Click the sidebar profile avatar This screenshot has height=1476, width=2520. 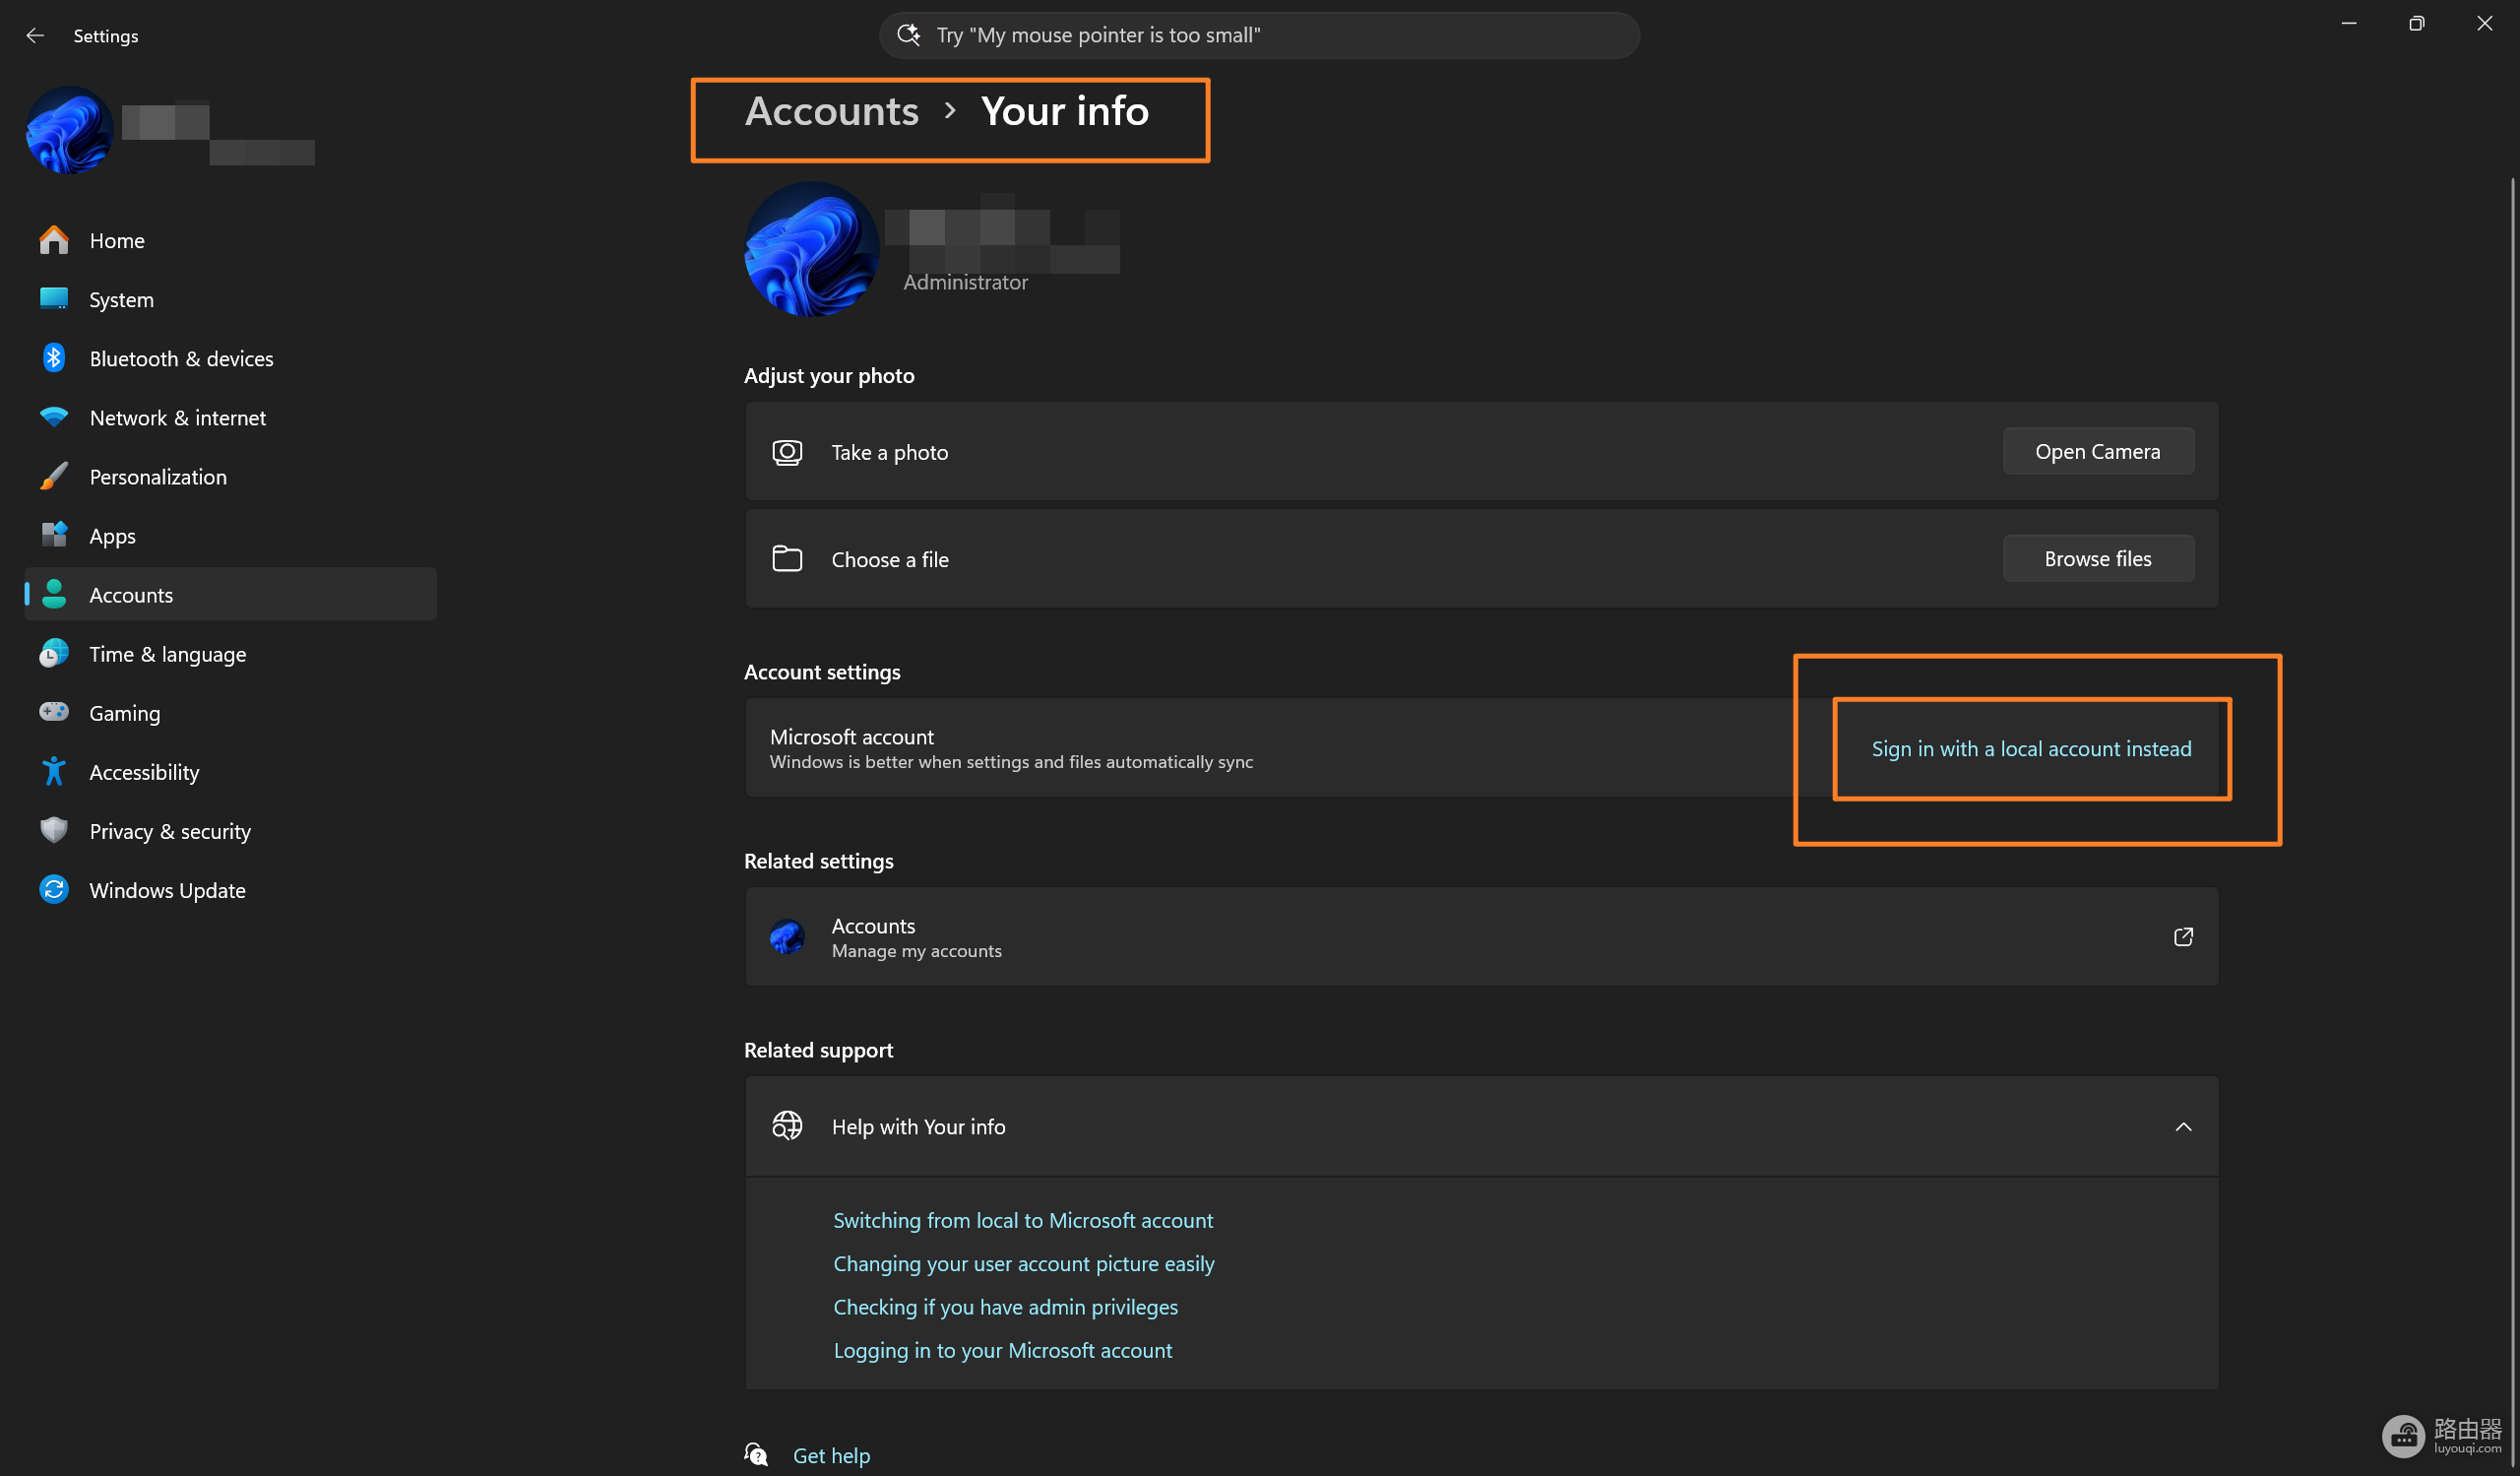[69, 130]
